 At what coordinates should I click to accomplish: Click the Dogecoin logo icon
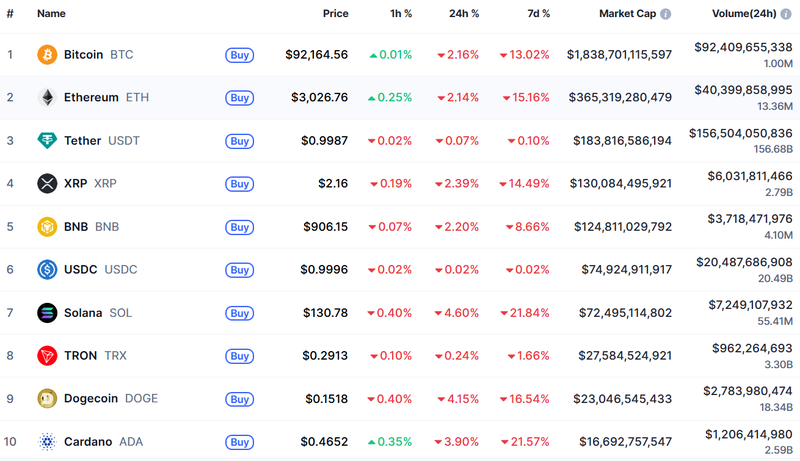click(x=47, y=398)
